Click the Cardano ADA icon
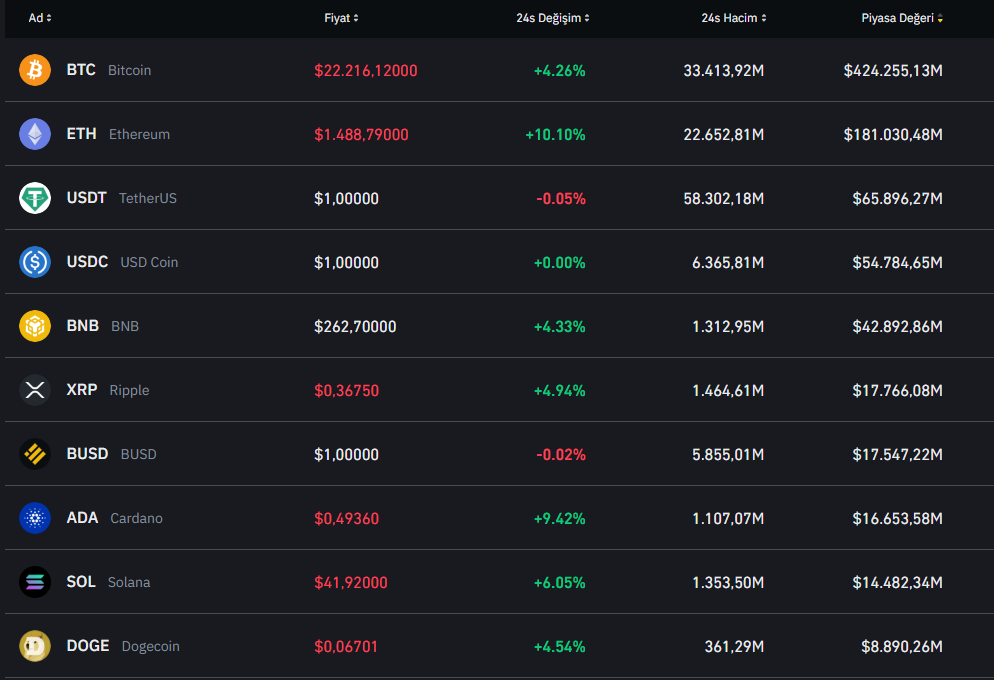The image size is (994, 680). pyautogui.click(x=35, y=518)
